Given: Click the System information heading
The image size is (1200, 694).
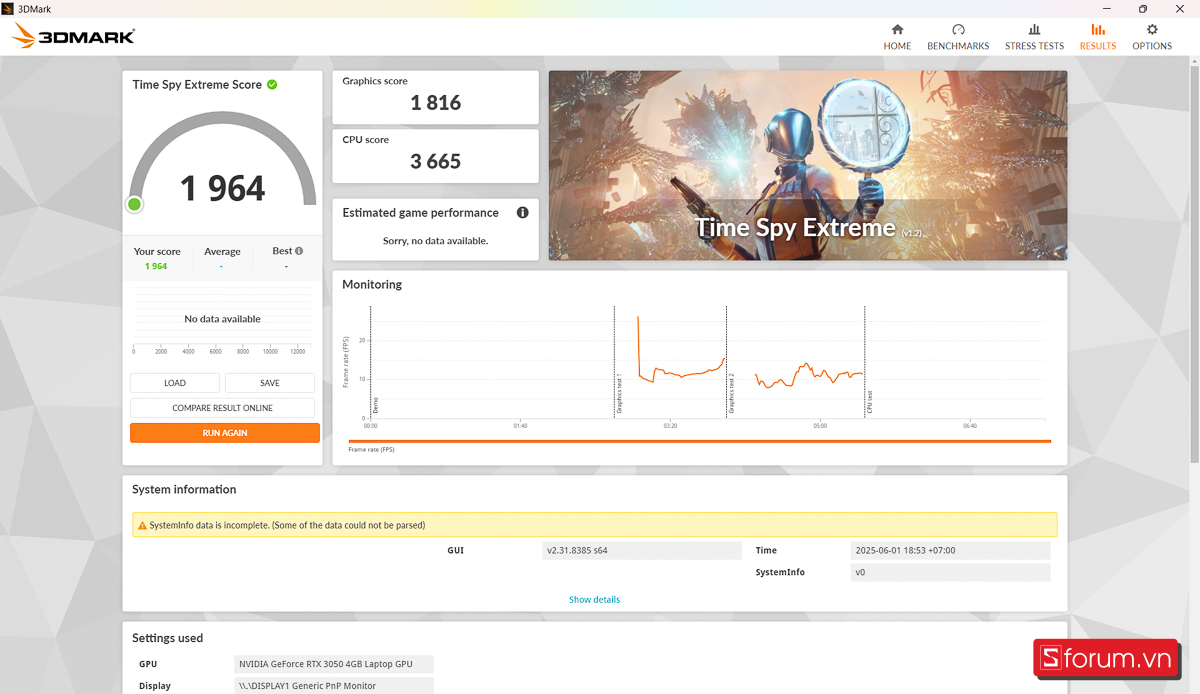Looking at the screenshot, I should [x=184, y=490].
